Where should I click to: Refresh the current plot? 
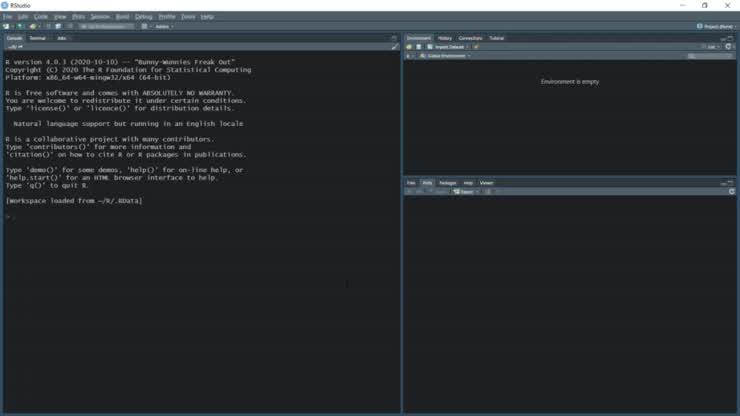732,192
